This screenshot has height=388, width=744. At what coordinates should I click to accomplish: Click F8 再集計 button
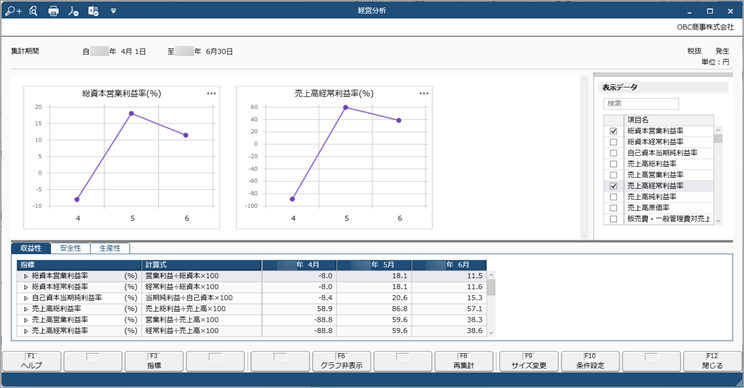[464, 361]
